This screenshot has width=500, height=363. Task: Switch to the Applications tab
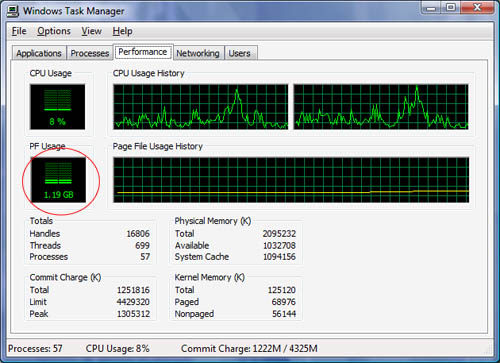39,53
